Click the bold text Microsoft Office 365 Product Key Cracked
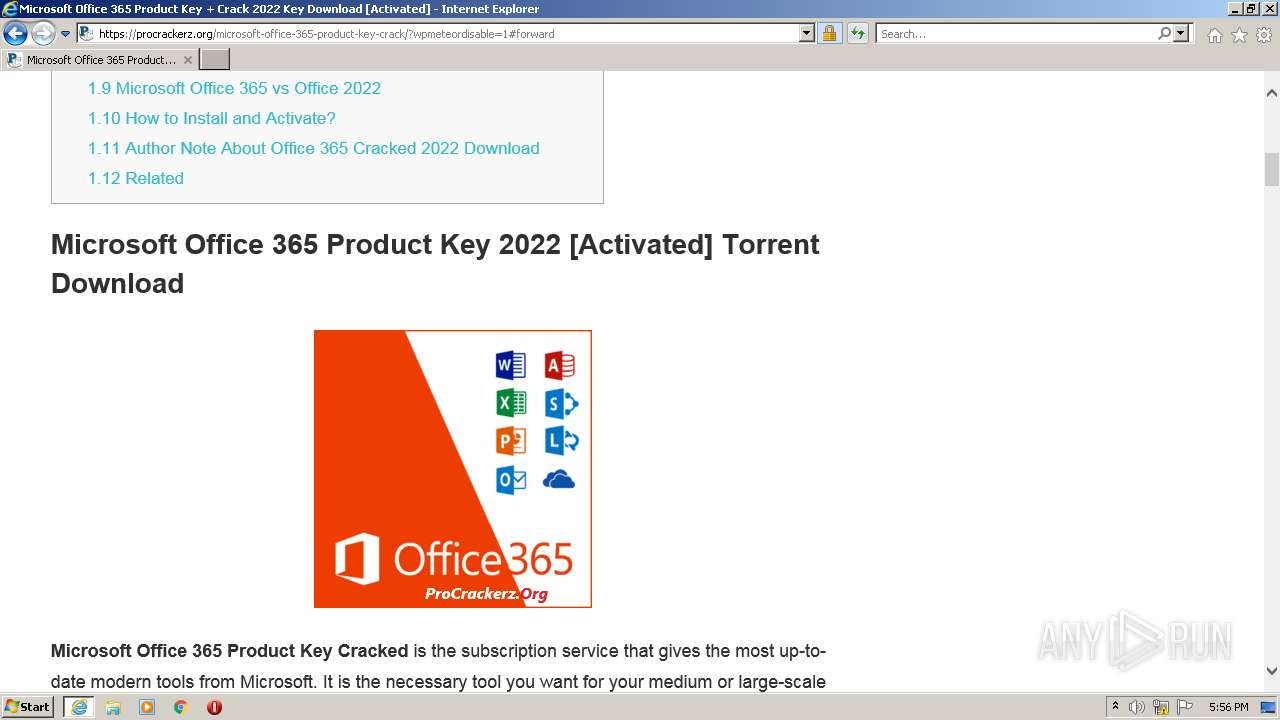This screenshot has height=720, width=1280. (x=229, y=651)
